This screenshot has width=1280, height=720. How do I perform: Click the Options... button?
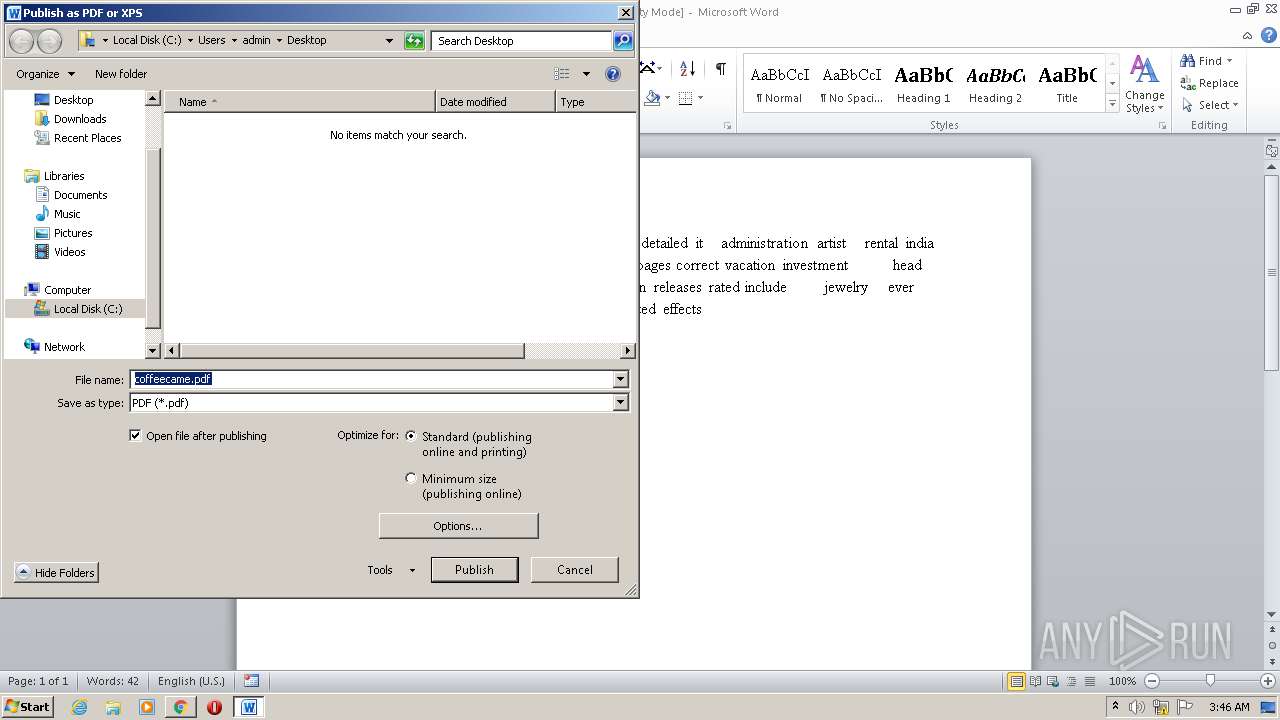(458, 526)
